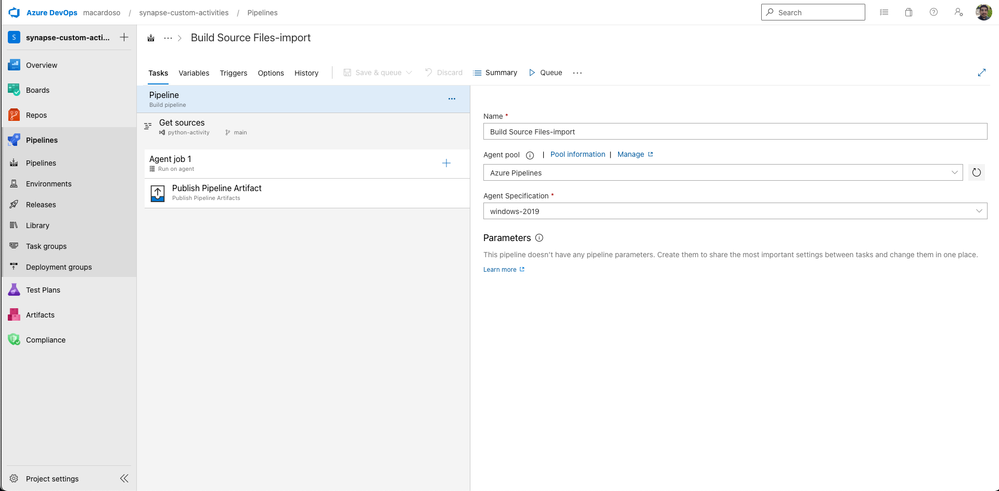999x491 pixels.
Task: Switch to the Variables tab
Action: click(194, 73)
